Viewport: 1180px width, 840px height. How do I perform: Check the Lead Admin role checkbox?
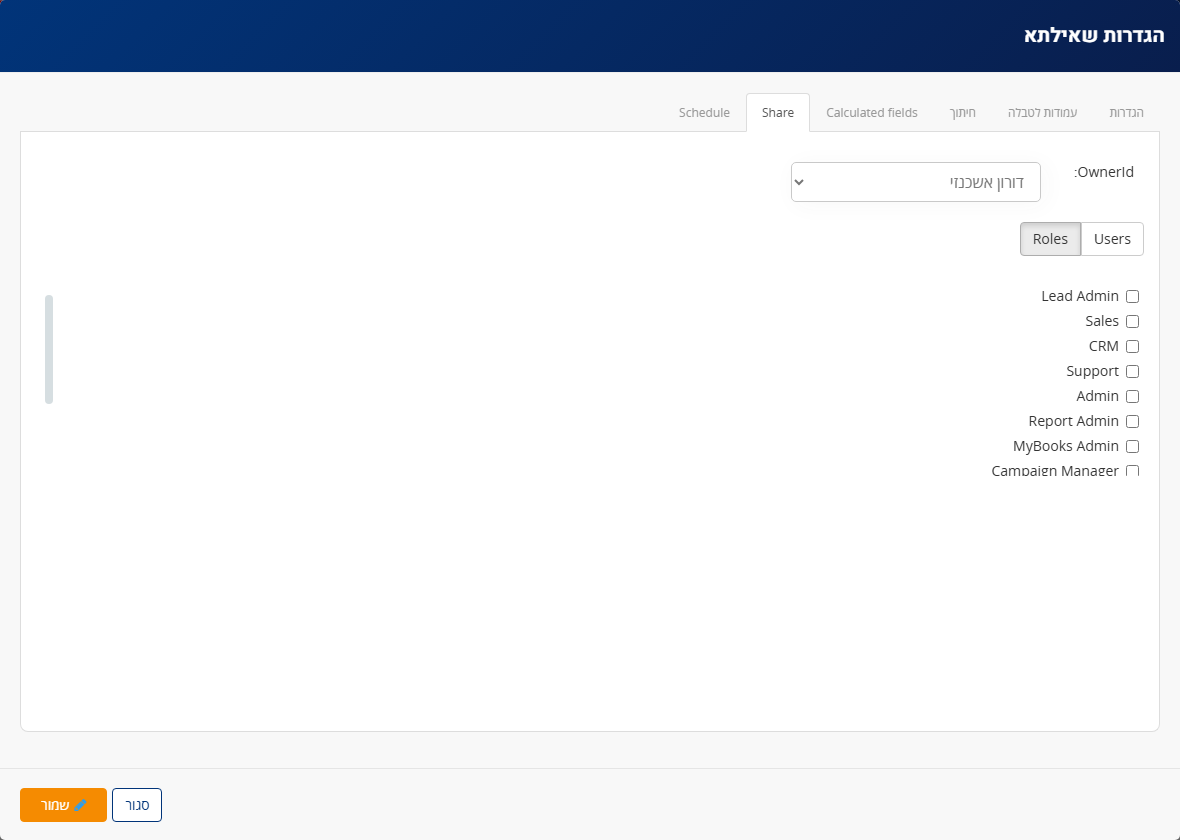pyautogui.click(x=1133, y=297)
